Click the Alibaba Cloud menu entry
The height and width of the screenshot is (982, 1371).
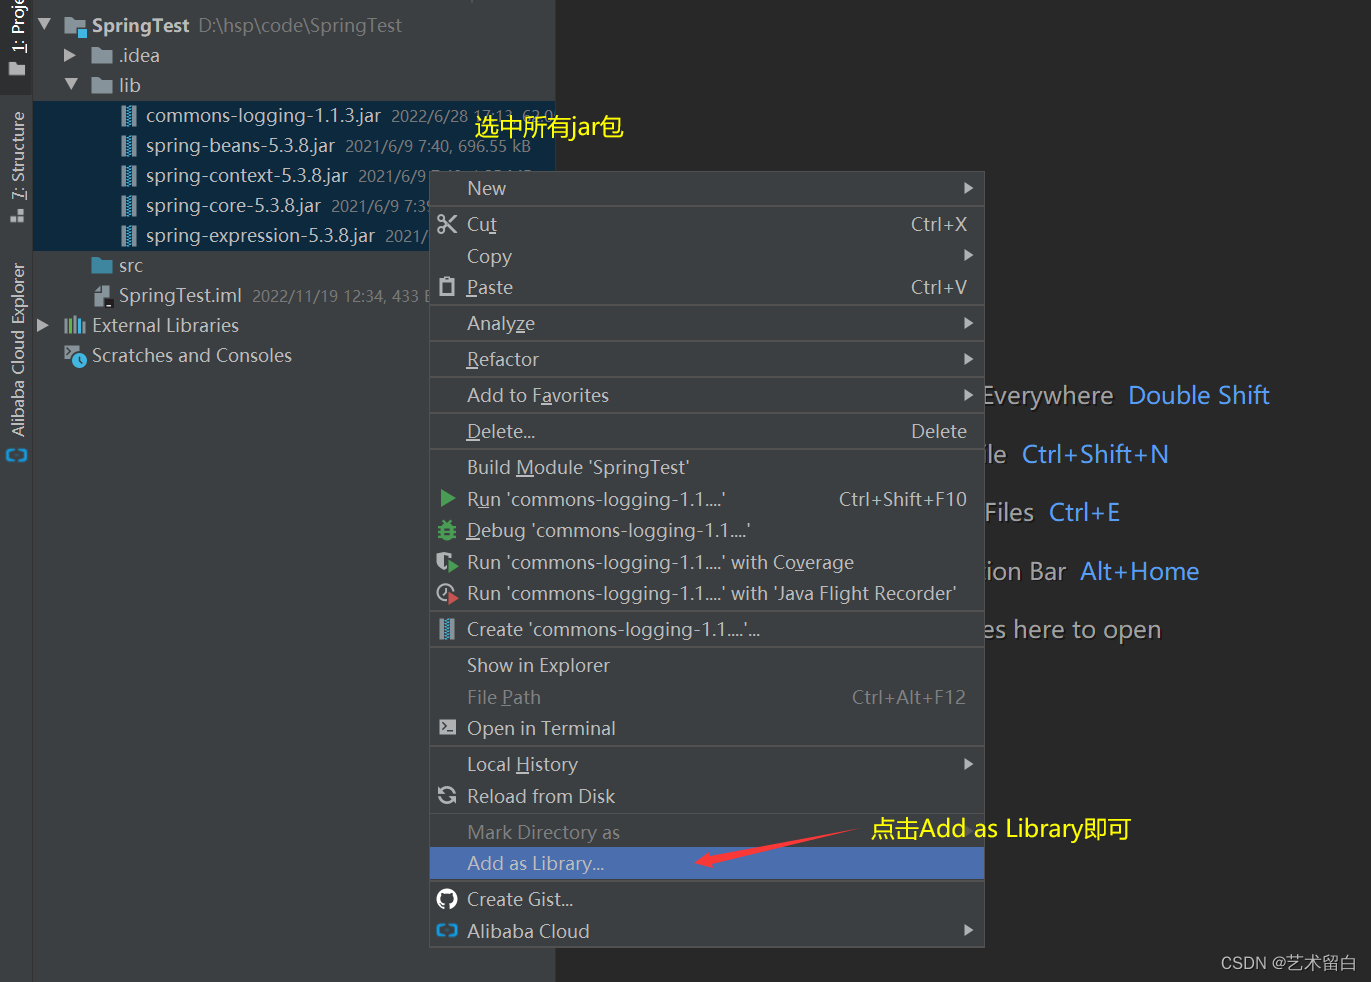pyautogui.click(x=707, y=931)
